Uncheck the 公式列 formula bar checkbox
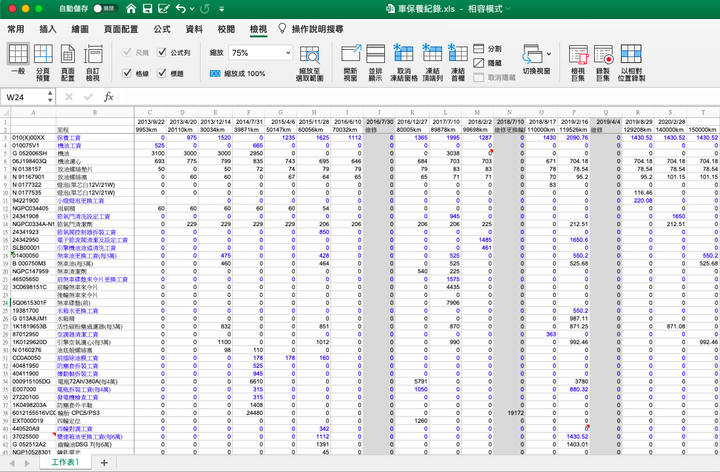 point(162,52)
